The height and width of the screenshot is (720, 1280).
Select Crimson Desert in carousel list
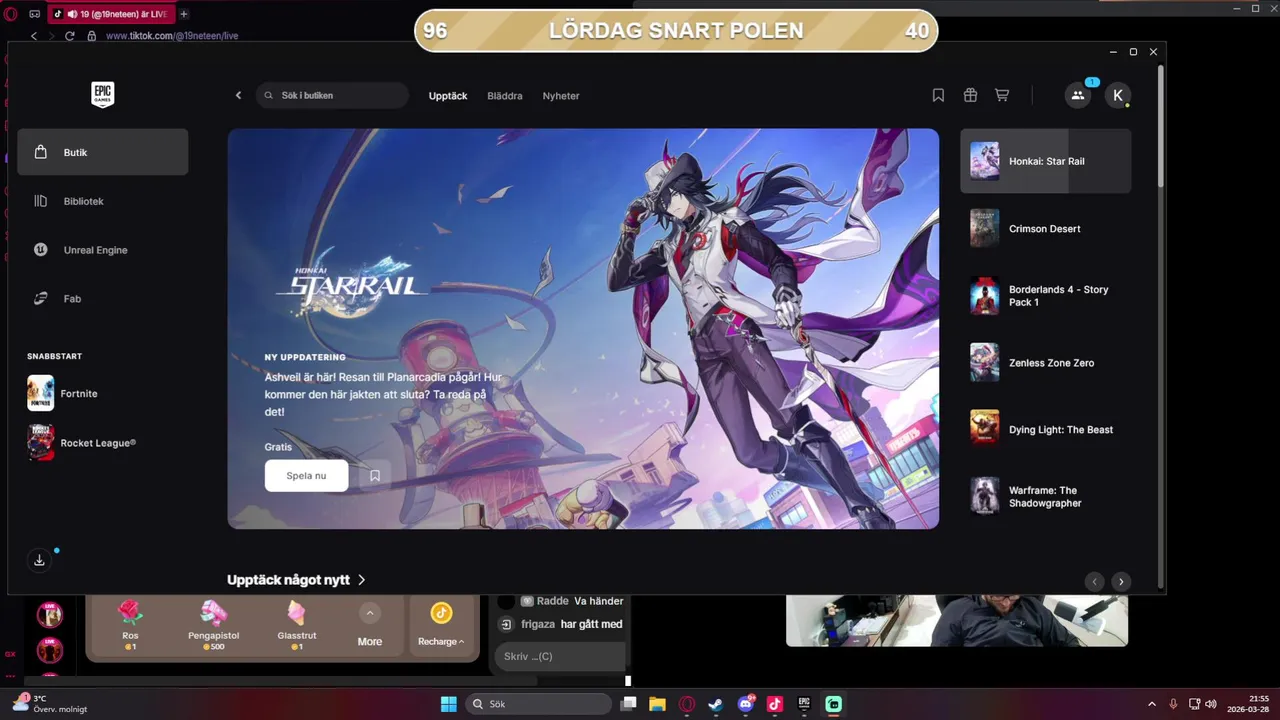tap(1045, 228)
